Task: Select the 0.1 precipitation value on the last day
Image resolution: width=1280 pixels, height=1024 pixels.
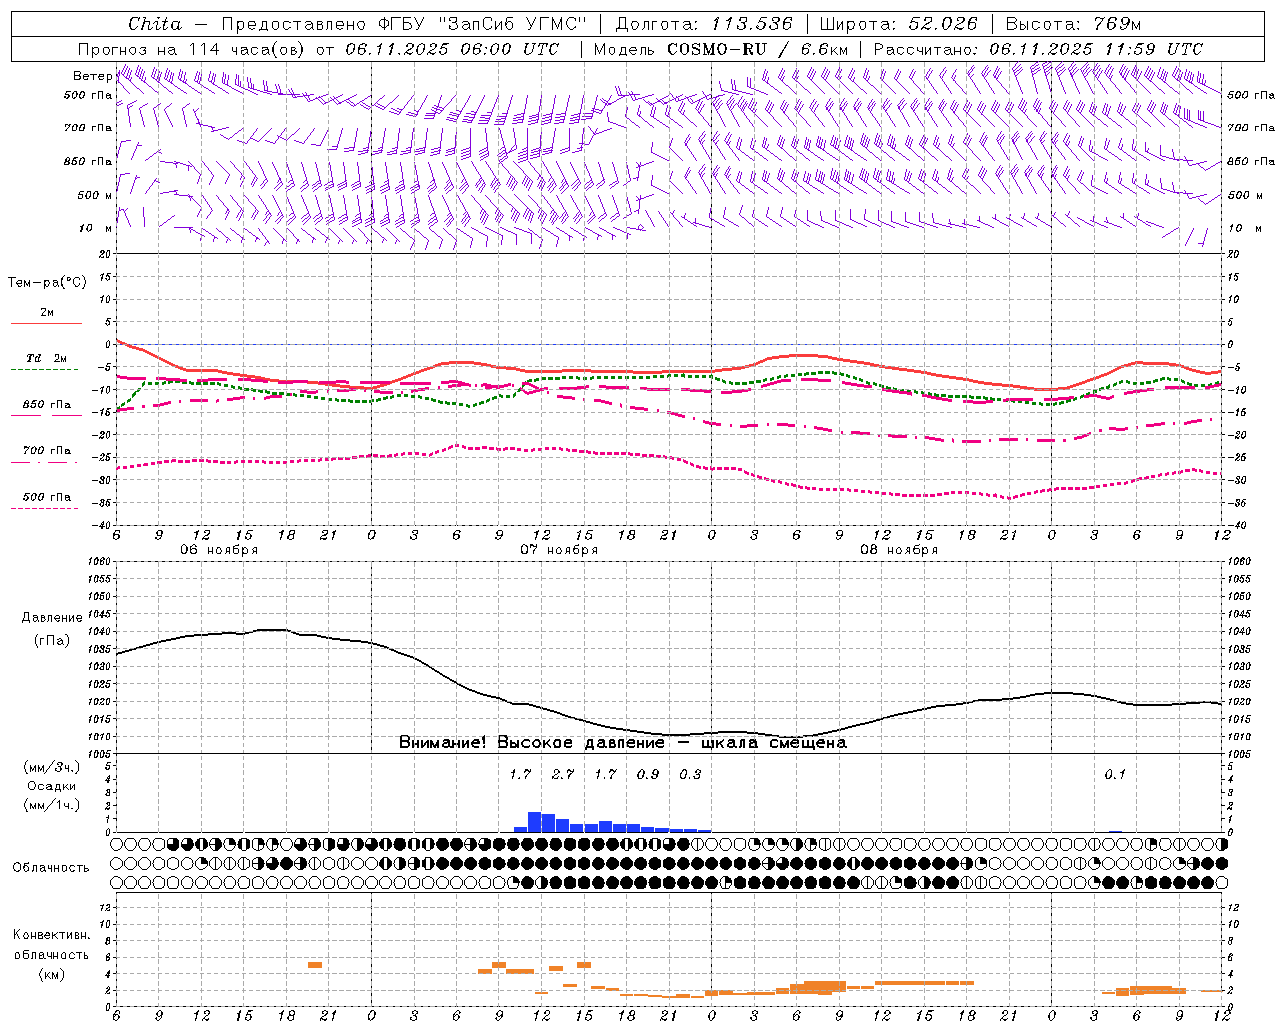Action: tap(1115, 774)
